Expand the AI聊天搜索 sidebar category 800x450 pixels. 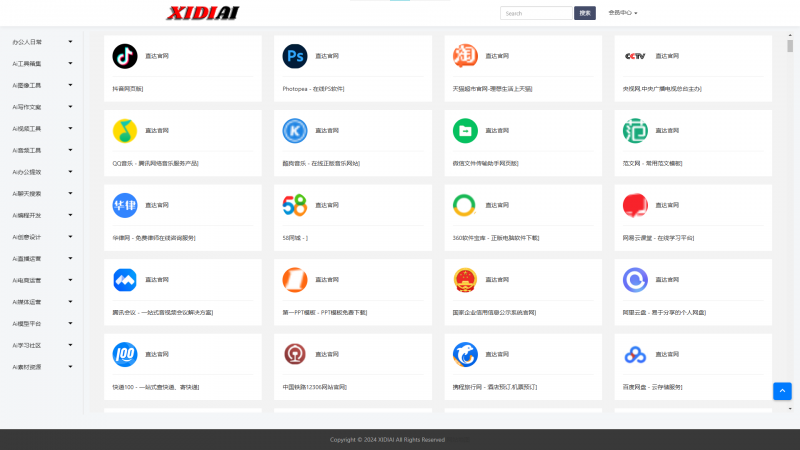coord(42,194)
